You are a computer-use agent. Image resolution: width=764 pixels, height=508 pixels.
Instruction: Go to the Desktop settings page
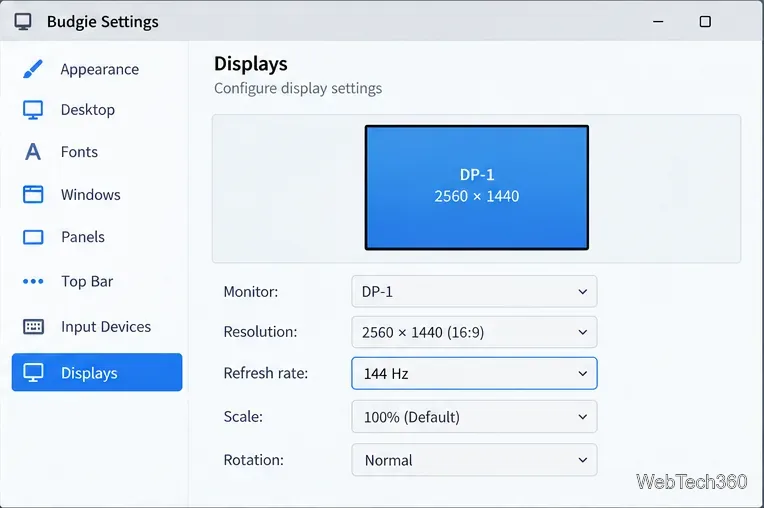click(88, 110)
